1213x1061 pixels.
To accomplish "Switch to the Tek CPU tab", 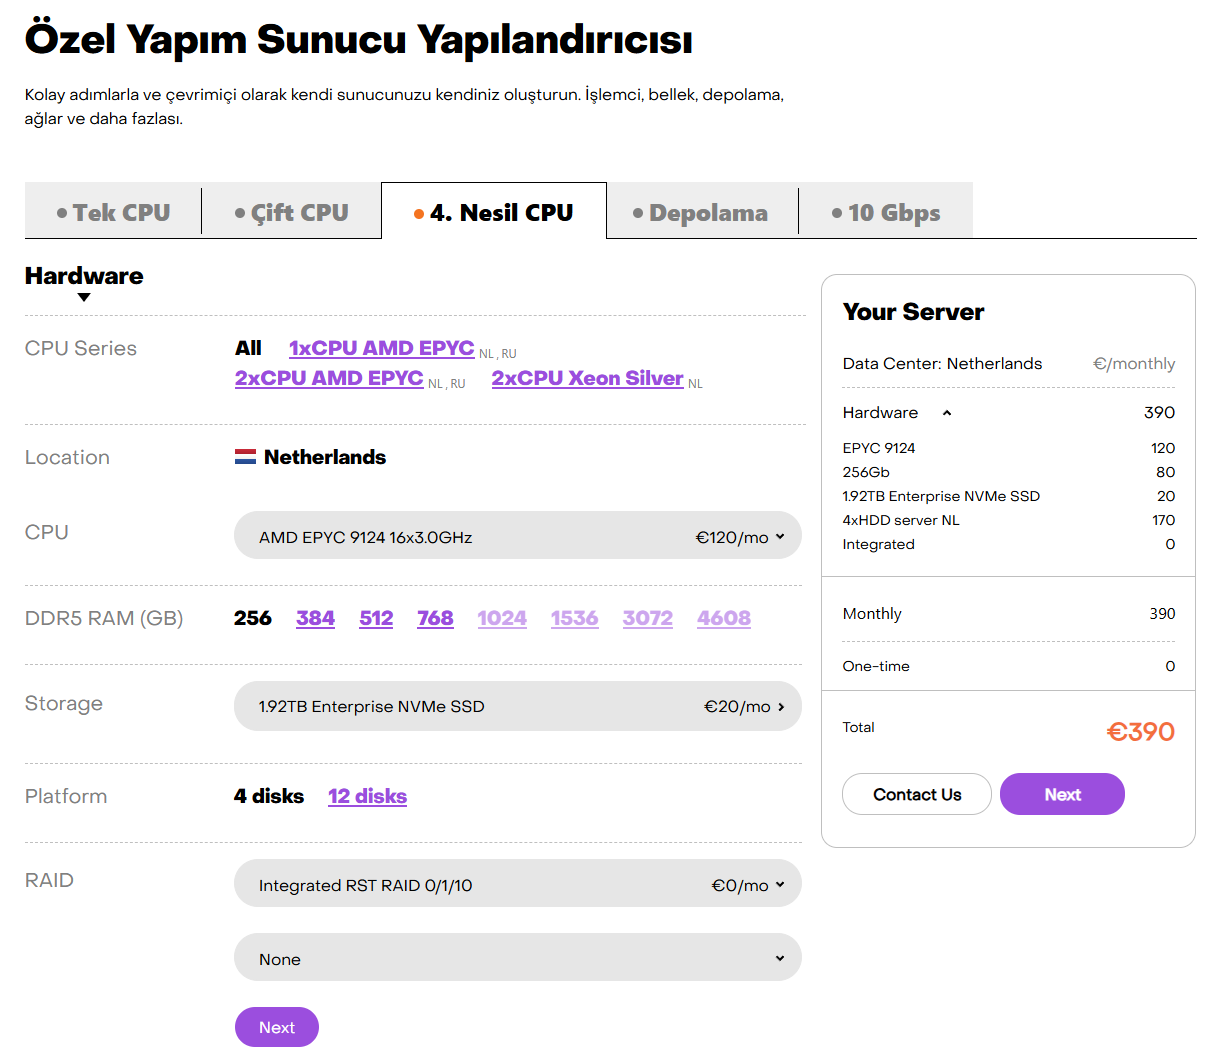I will [113, 212].
